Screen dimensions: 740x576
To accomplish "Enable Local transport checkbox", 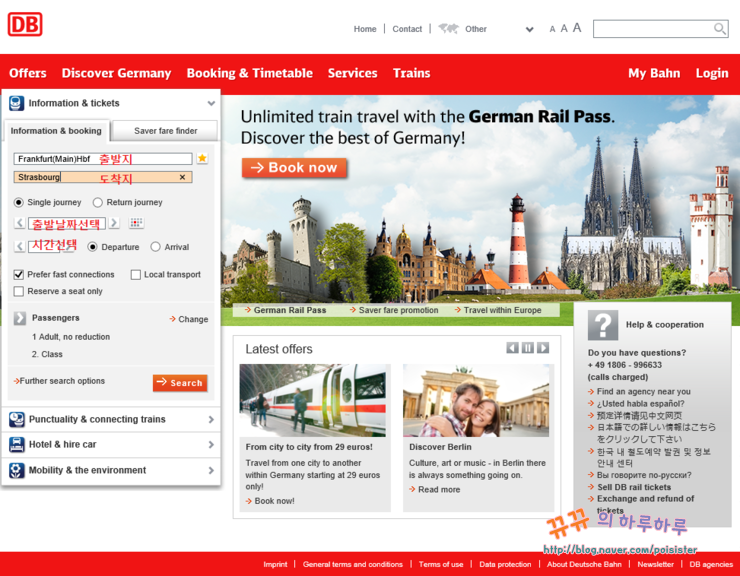I will (x=135, y=274).
